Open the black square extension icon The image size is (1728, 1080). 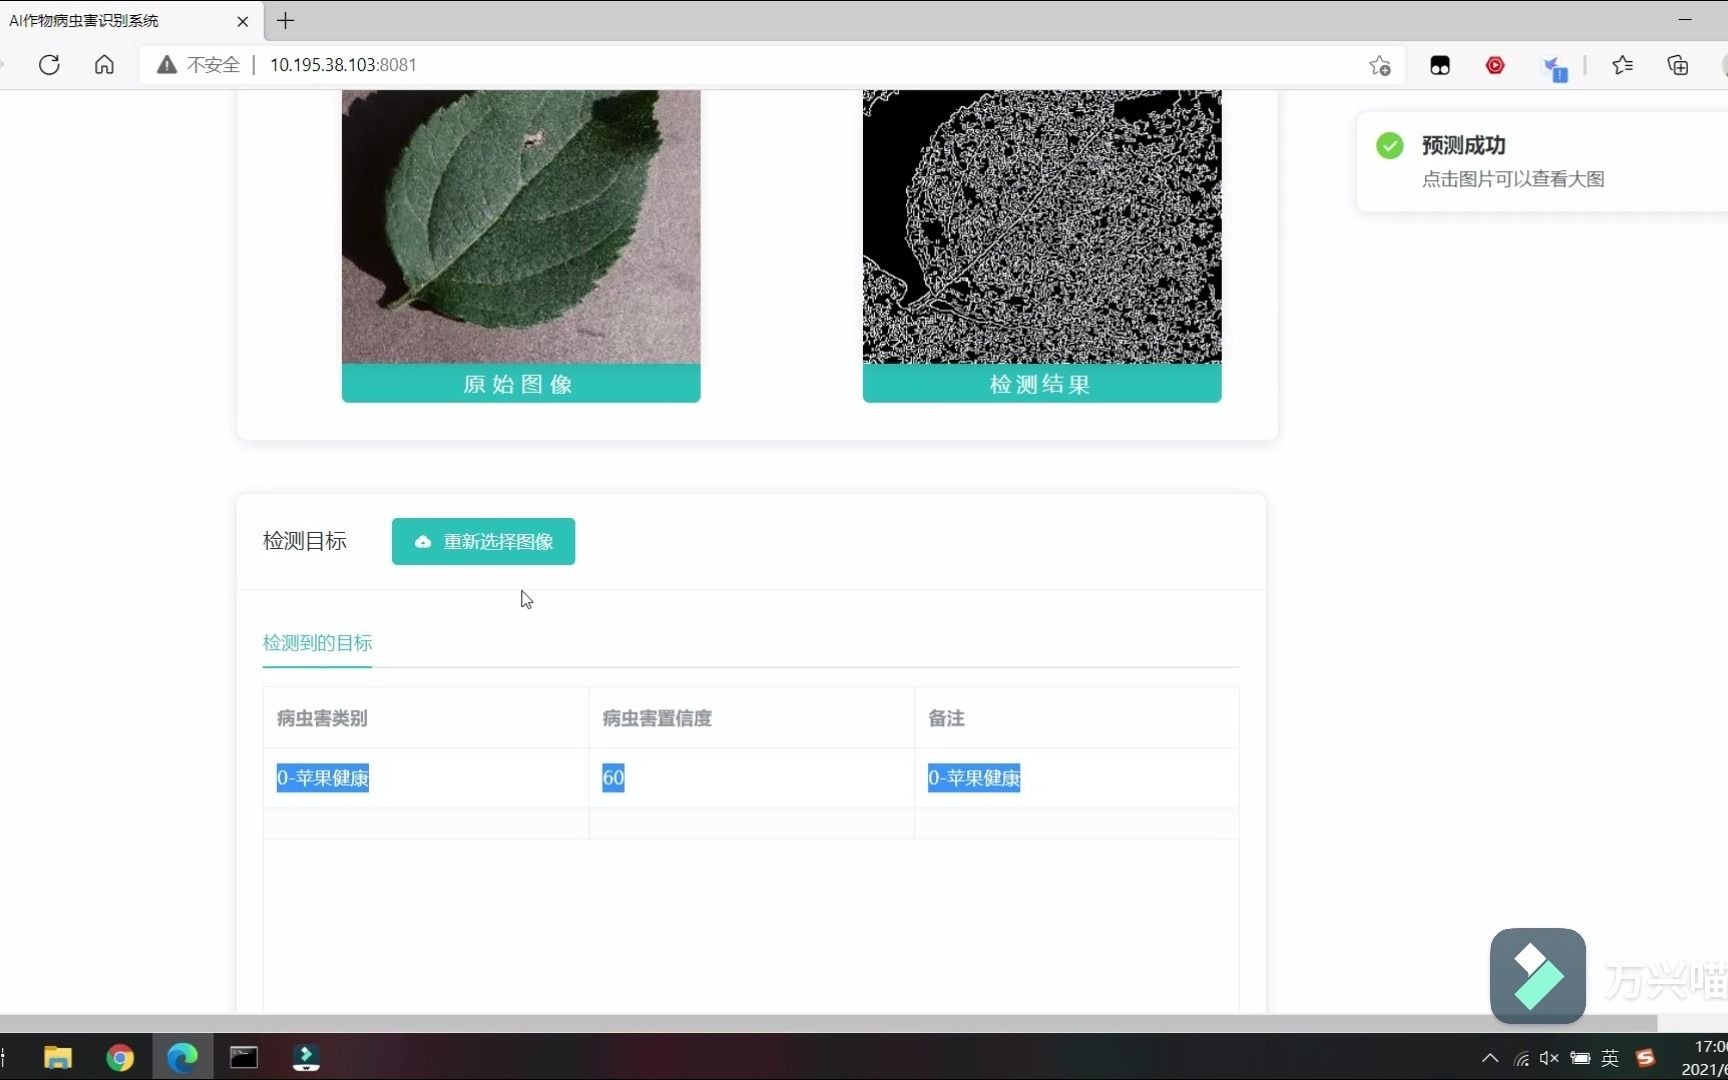point(1440,66)
